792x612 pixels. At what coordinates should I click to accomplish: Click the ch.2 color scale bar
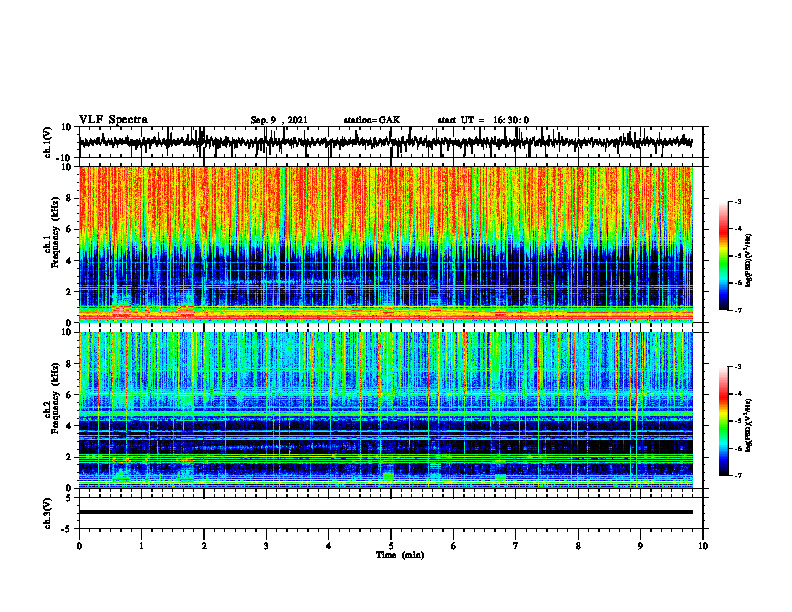click(723, 421)
